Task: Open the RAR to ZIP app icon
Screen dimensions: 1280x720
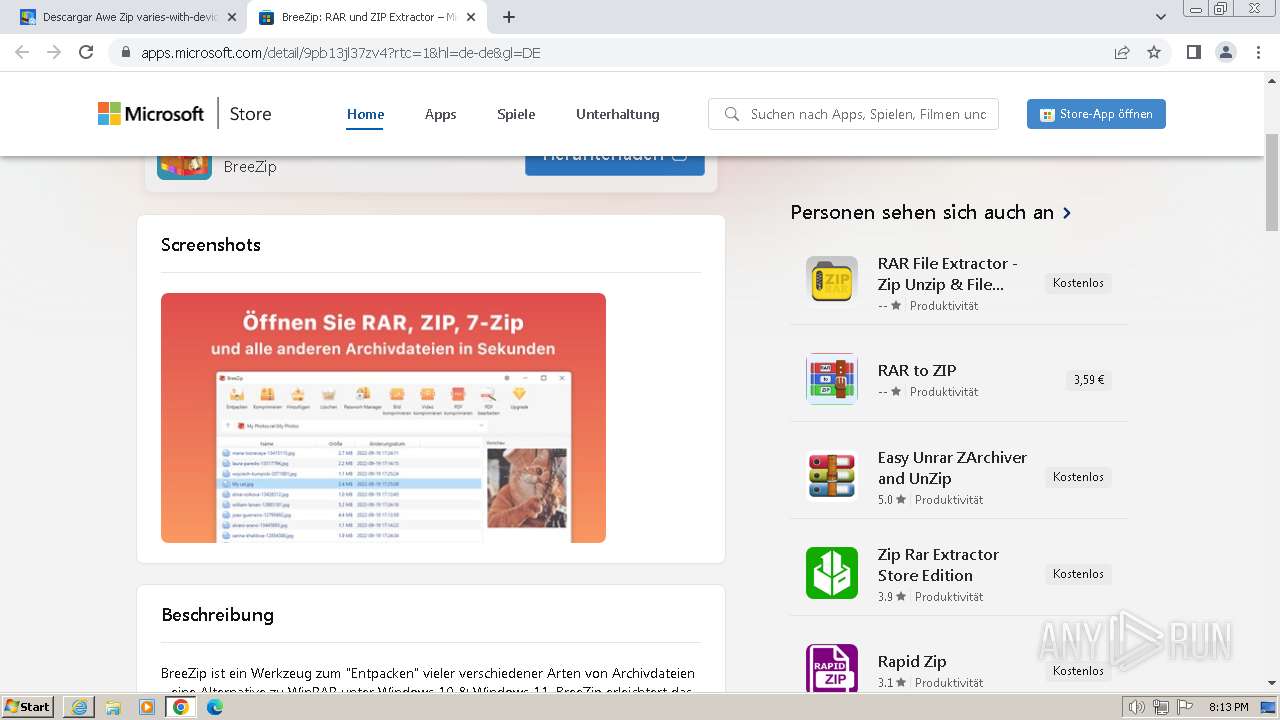Action: [832, 379]
